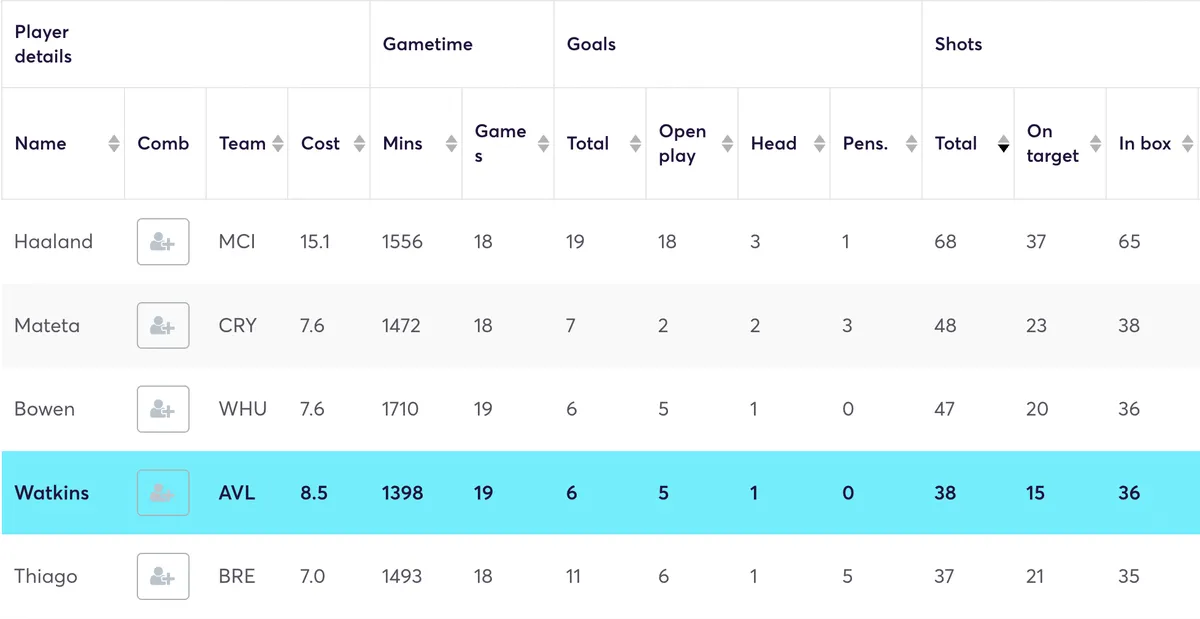Screen dimensions: 1200x619
Task: Click the add-player icon next to Haaland
Action: 163,242
